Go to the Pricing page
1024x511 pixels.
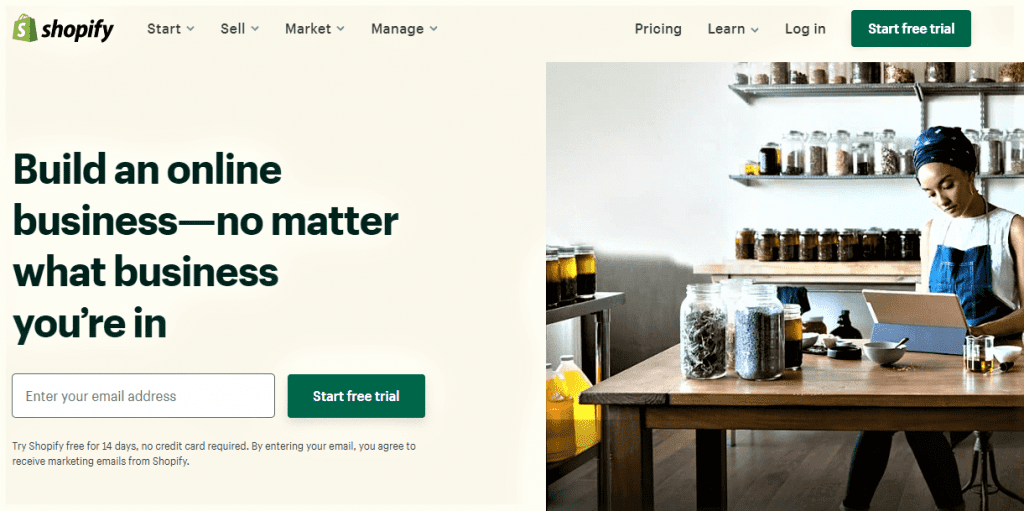pos(658,29)
